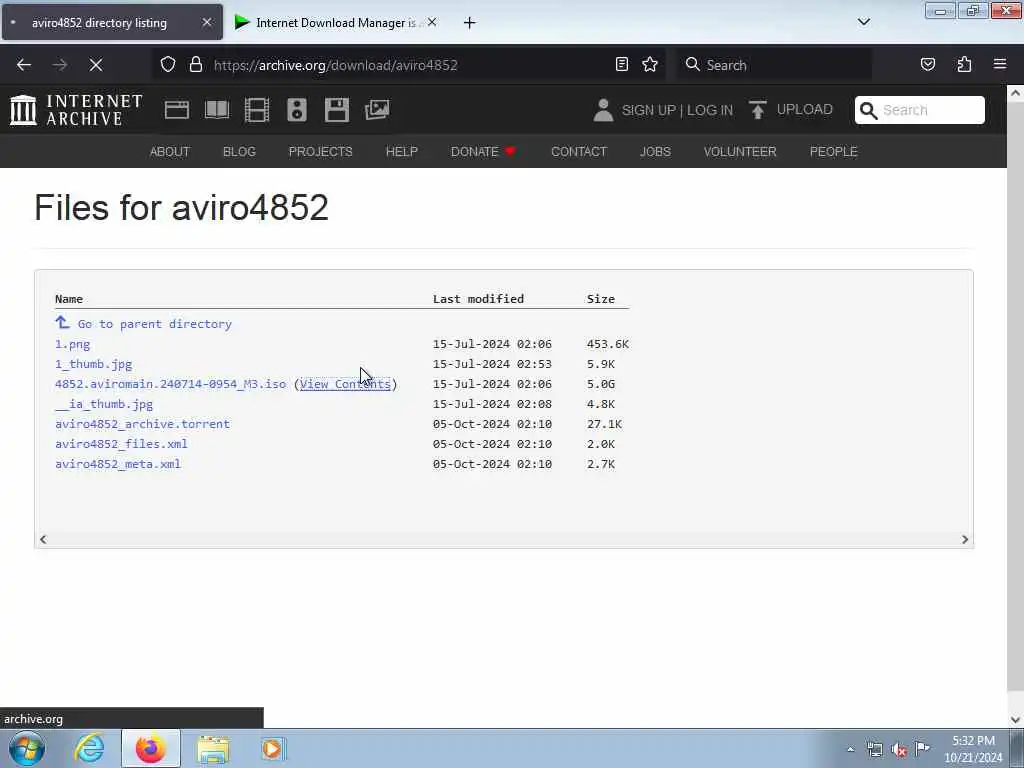Viewport: 1024px width, 768px height.
Task: Click page scrollbar up arrow
Action: pos(1015,93)
